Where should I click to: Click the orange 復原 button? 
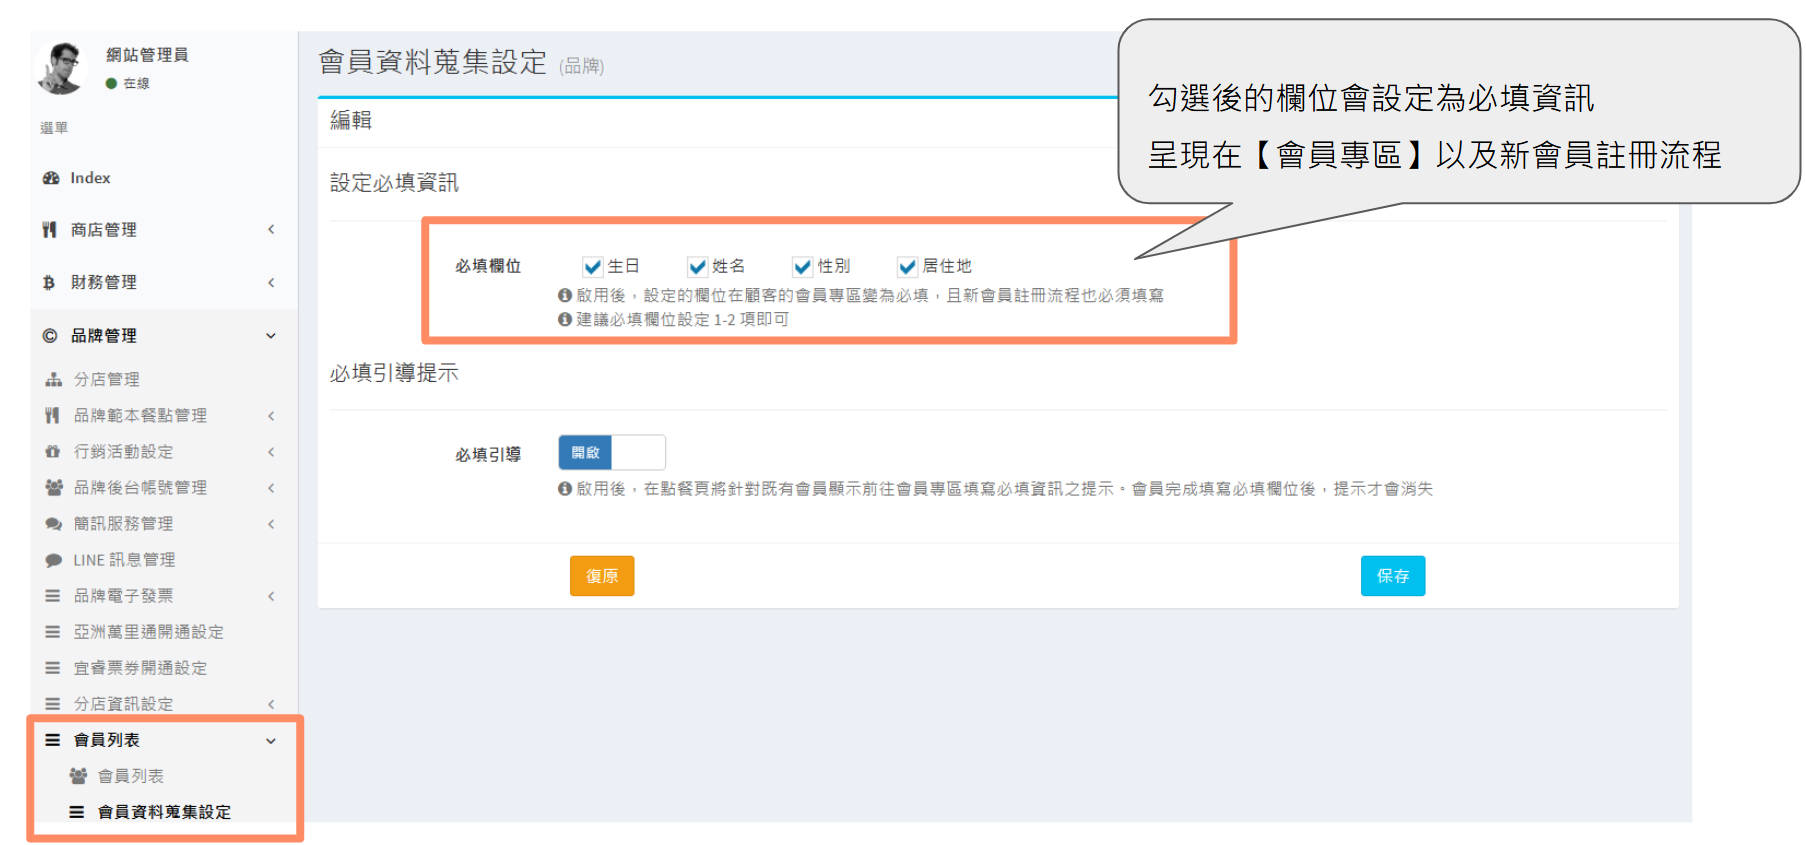click(x=601, y=576)
